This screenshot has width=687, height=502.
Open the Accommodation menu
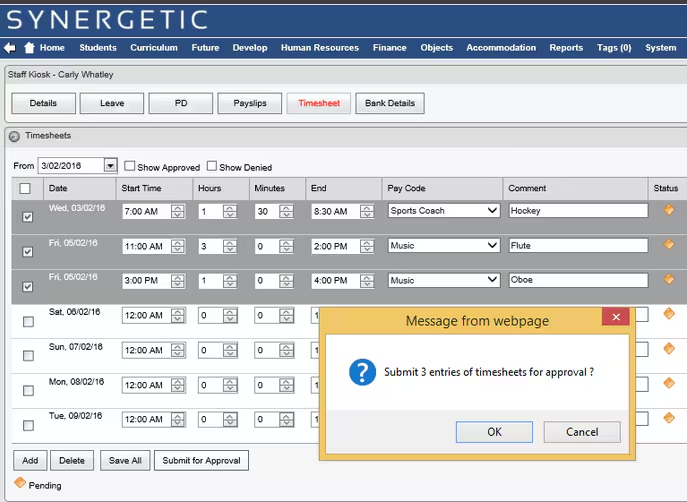501,48
